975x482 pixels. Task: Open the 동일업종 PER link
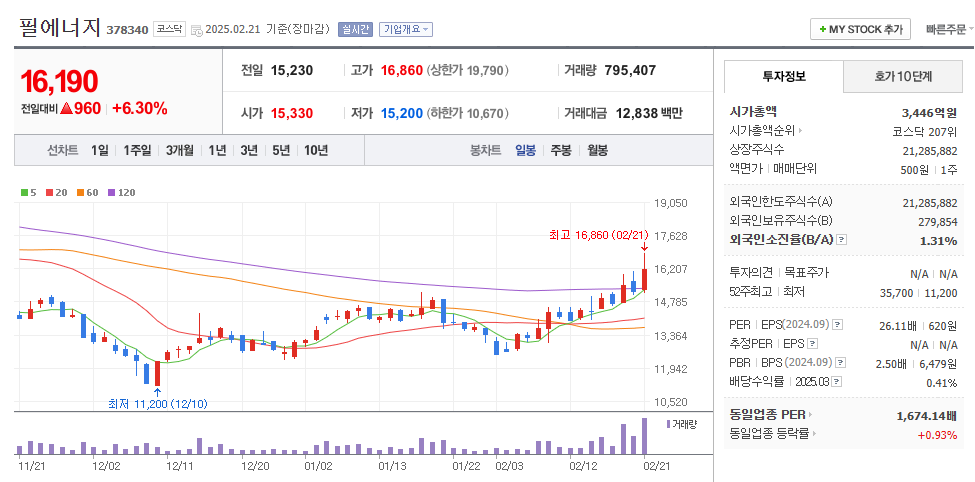pyautogui.click(x=770, y=415)
